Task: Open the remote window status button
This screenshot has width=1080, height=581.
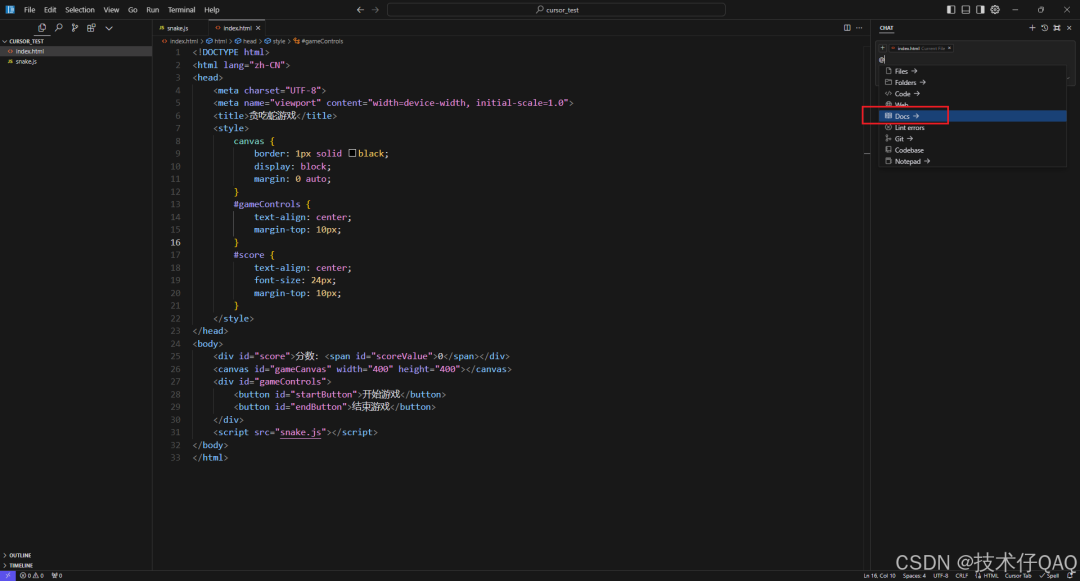Action: pyautogui.click(x=8, y=575)
